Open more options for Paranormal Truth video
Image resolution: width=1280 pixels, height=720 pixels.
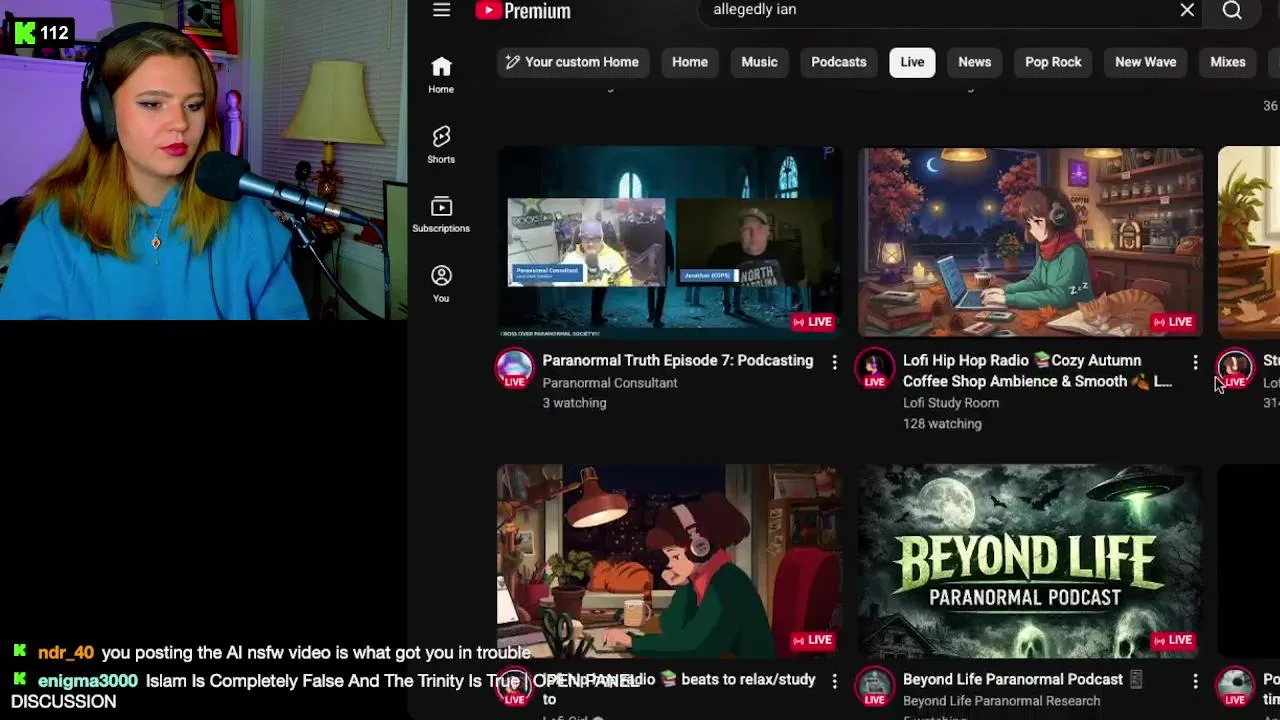[x=834, y=362]
